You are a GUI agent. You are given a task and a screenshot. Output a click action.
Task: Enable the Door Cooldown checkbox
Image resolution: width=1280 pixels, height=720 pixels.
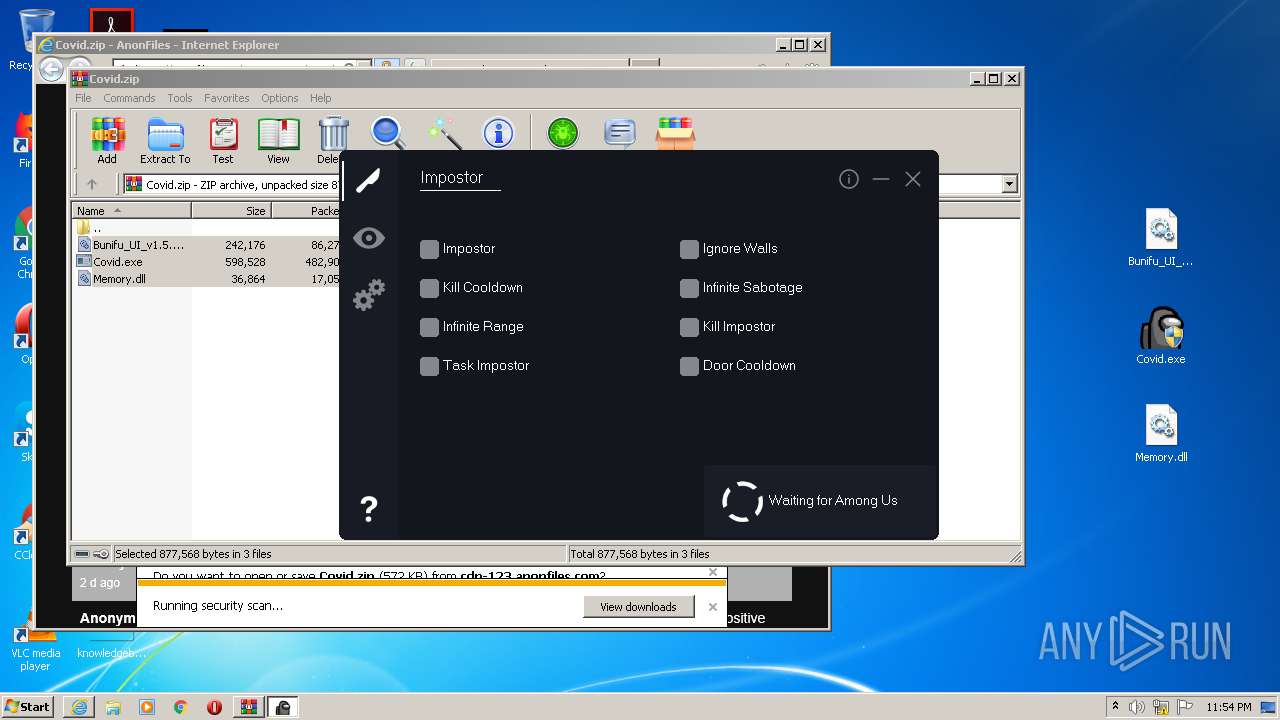pos(689,366)
